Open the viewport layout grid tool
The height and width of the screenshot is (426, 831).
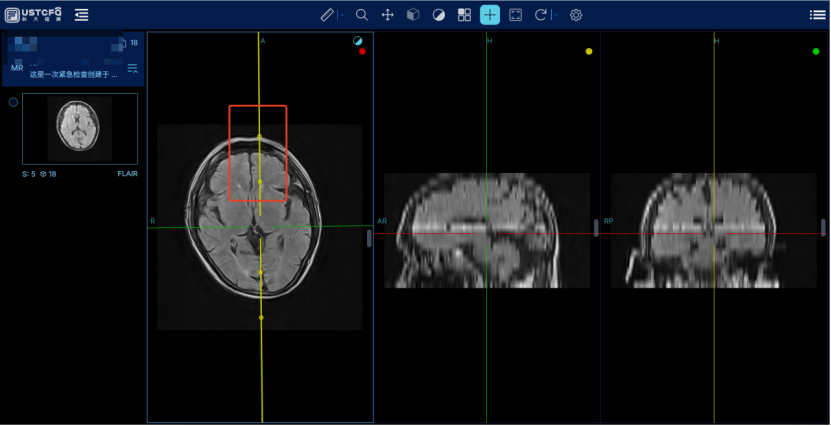click(464, 15)
